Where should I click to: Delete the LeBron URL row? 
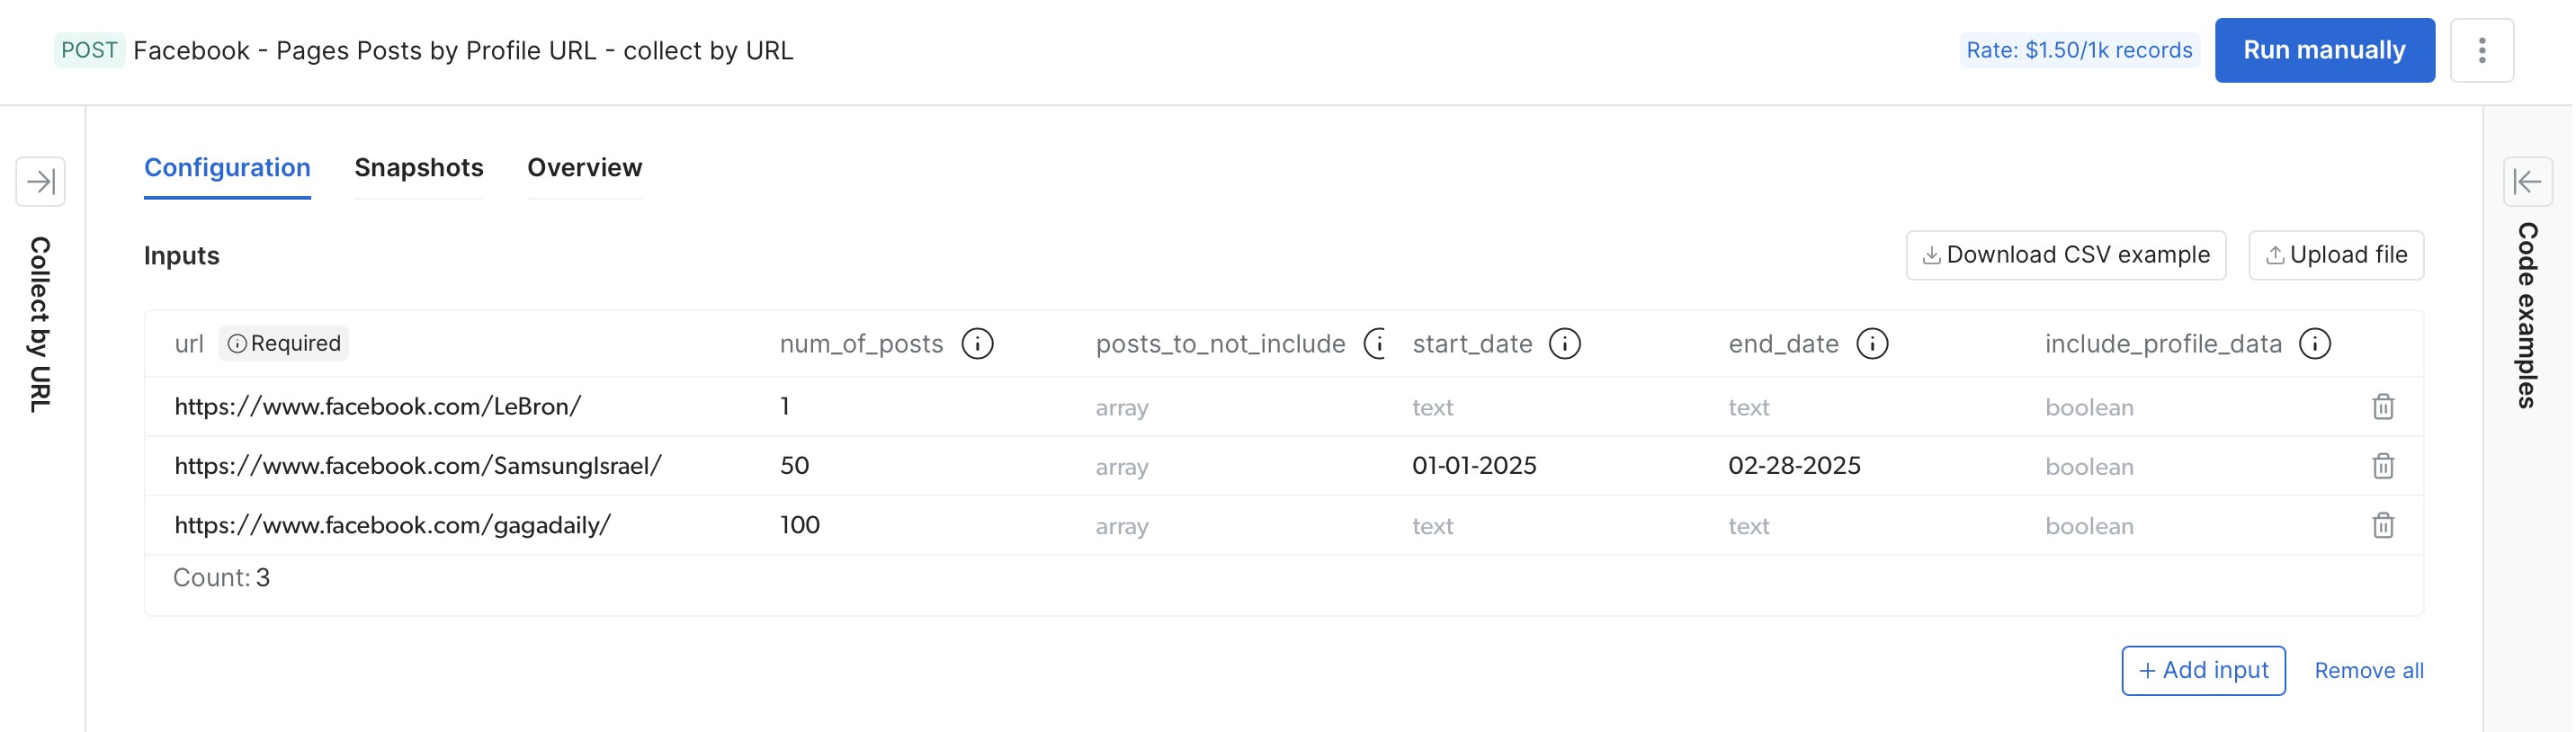pos(2382,407)
